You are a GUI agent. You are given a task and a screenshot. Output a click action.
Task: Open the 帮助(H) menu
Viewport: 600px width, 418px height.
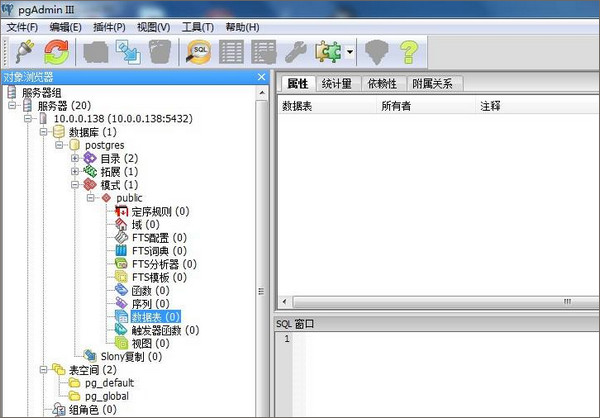pos(242,27)
